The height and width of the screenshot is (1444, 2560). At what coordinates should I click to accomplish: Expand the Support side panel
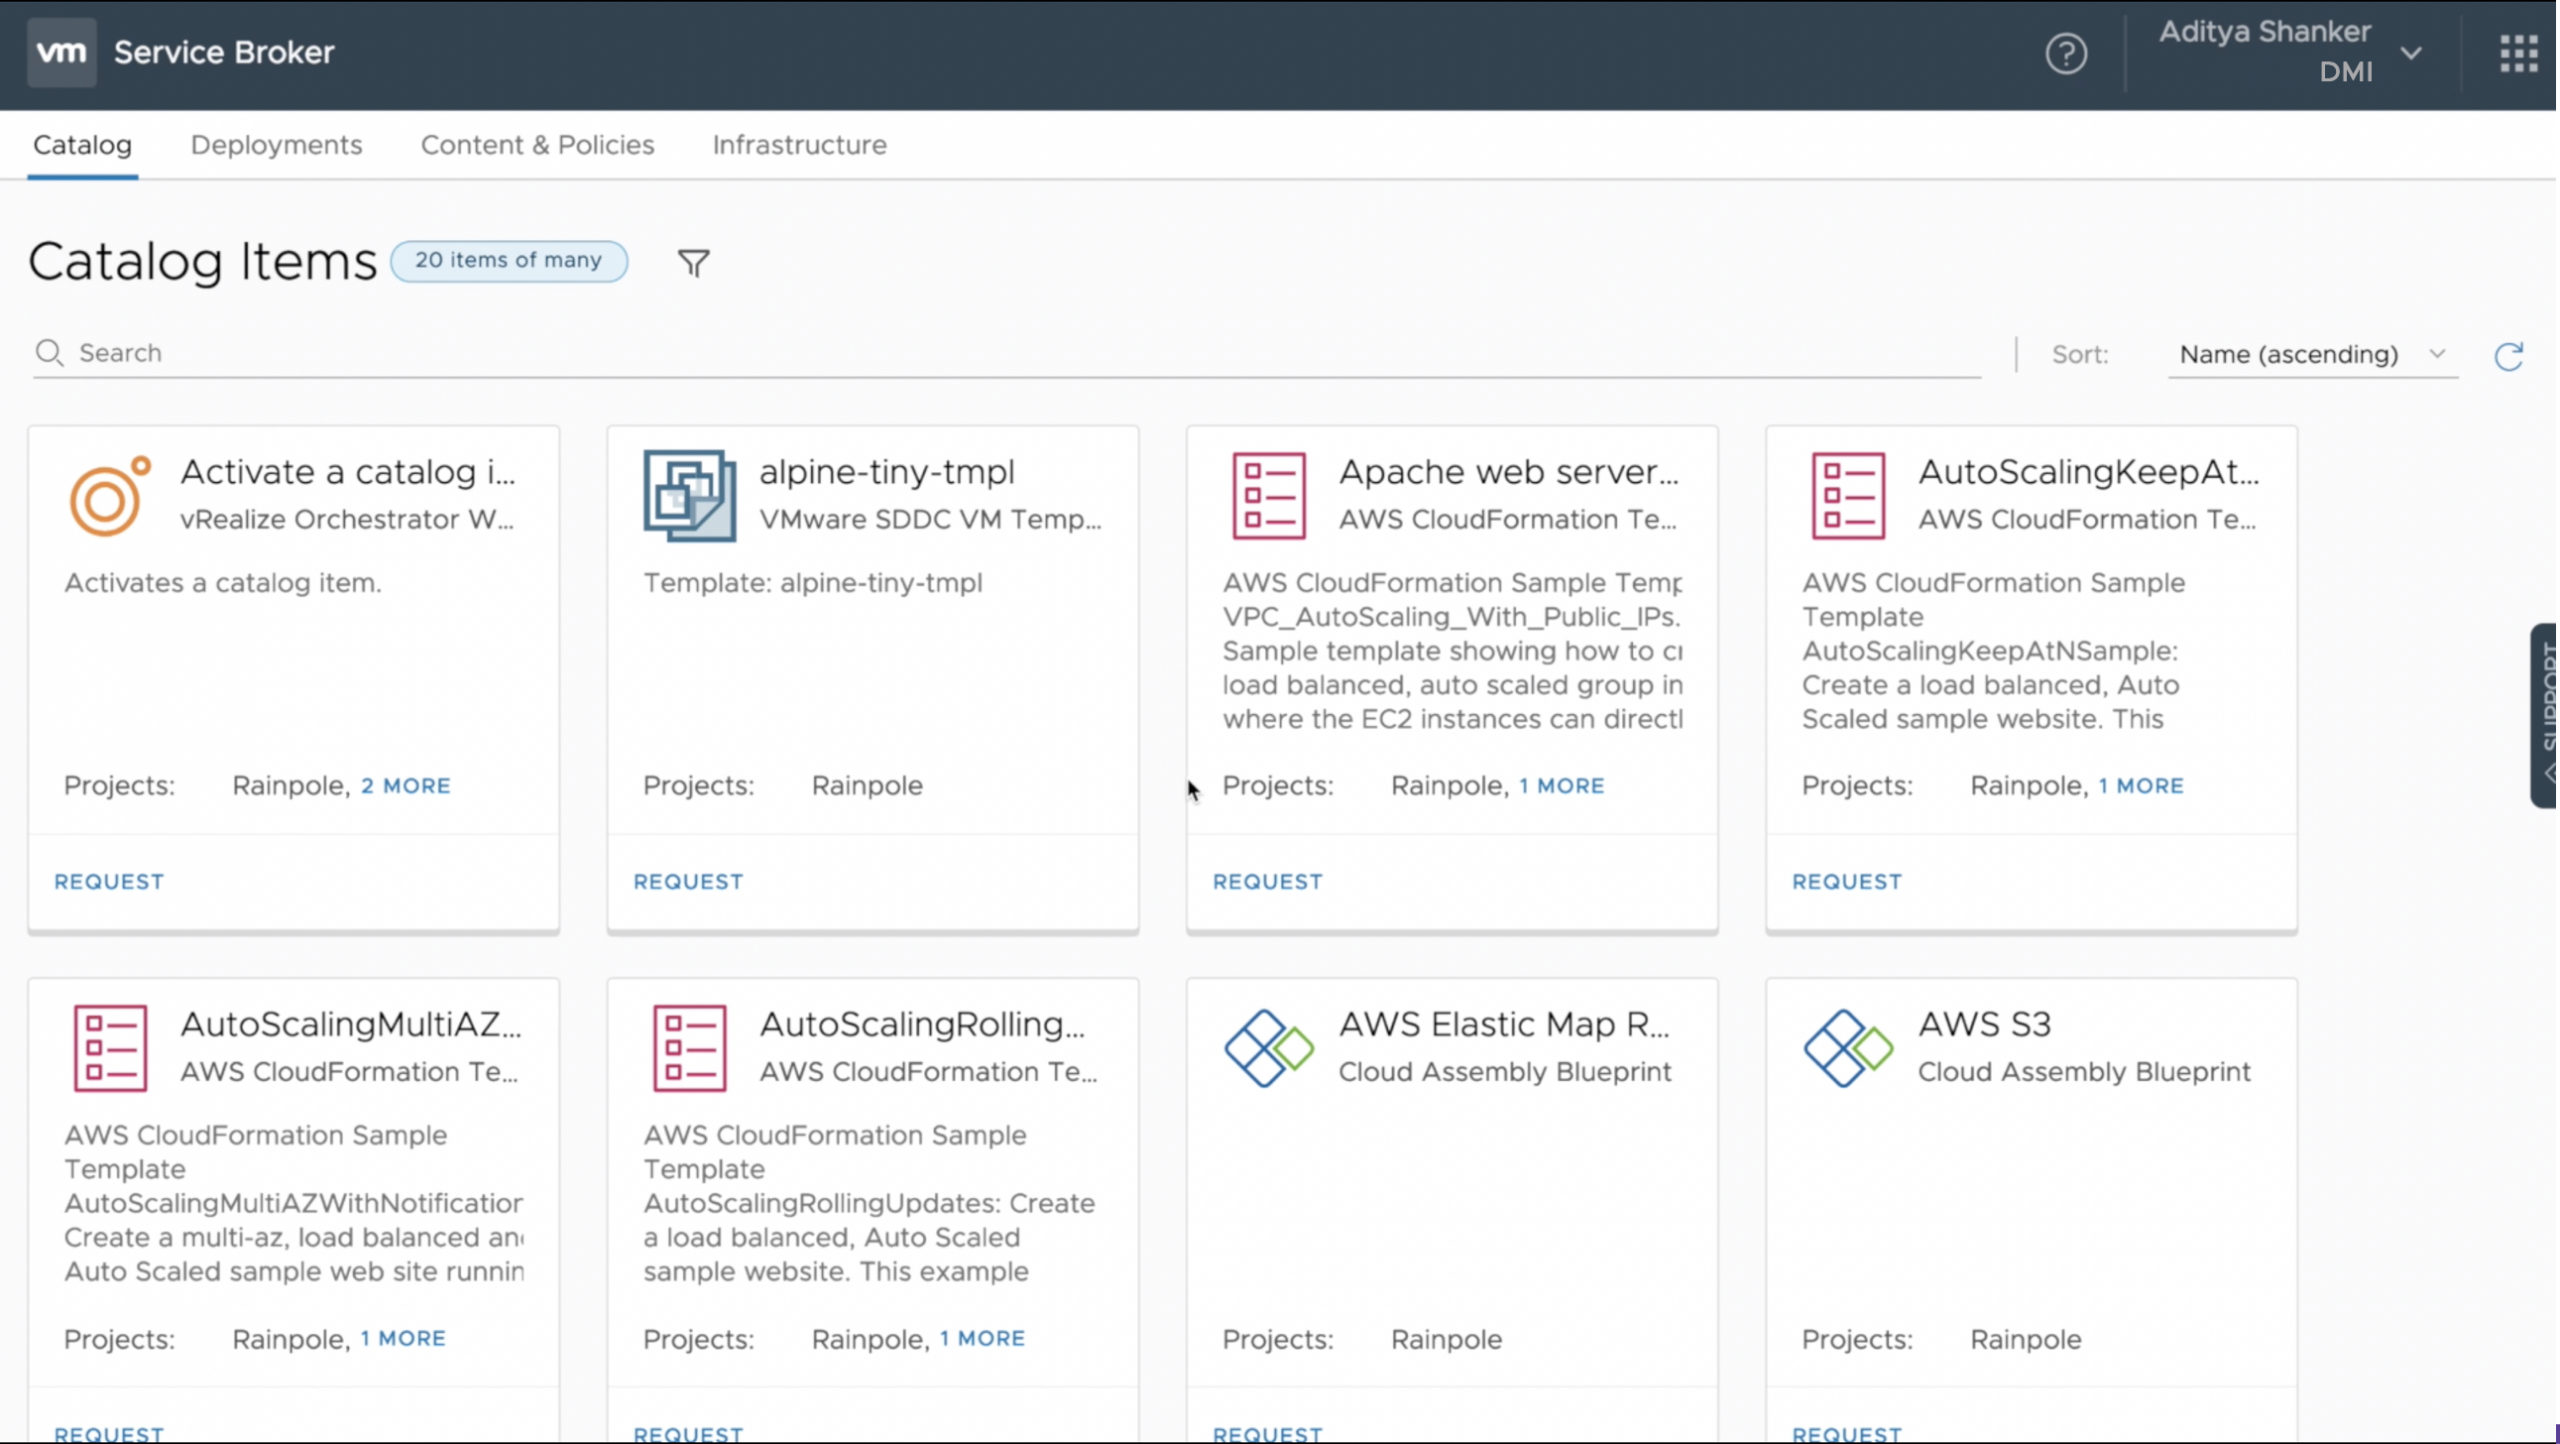pos(2544,714)
